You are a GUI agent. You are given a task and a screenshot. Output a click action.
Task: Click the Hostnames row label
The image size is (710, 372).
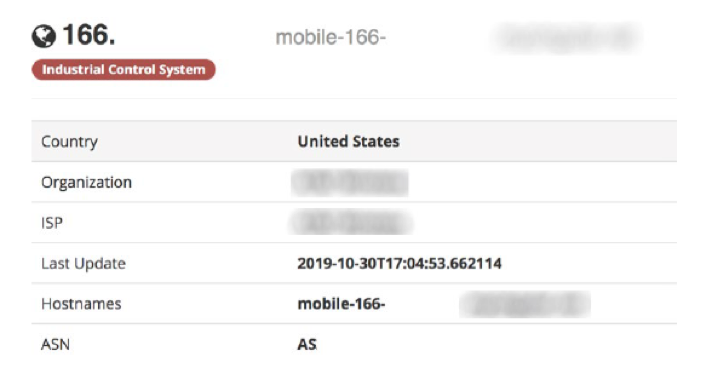tap(81, 304)
